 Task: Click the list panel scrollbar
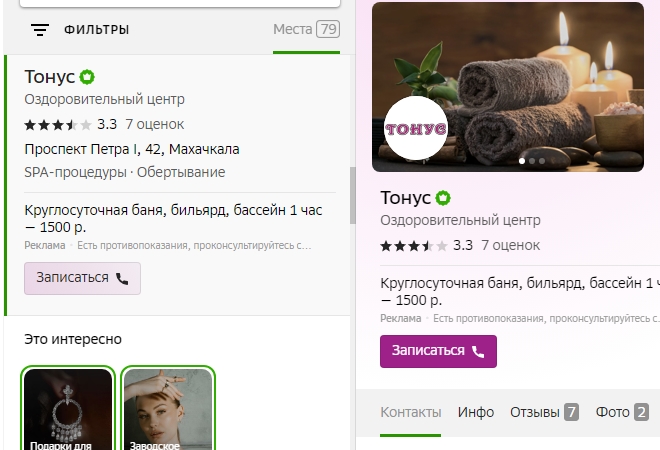click(351, 195)
